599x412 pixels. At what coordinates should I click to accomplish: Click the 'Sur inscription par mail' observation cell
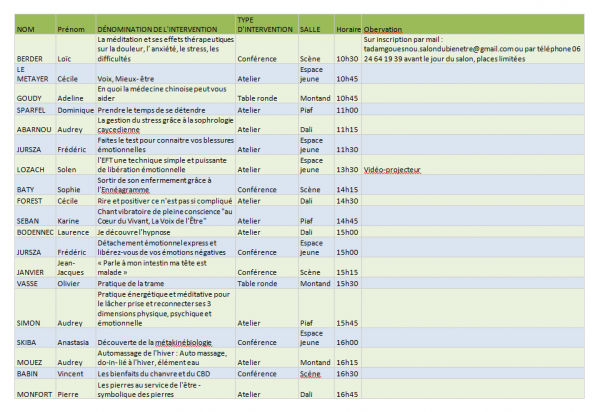473,49
